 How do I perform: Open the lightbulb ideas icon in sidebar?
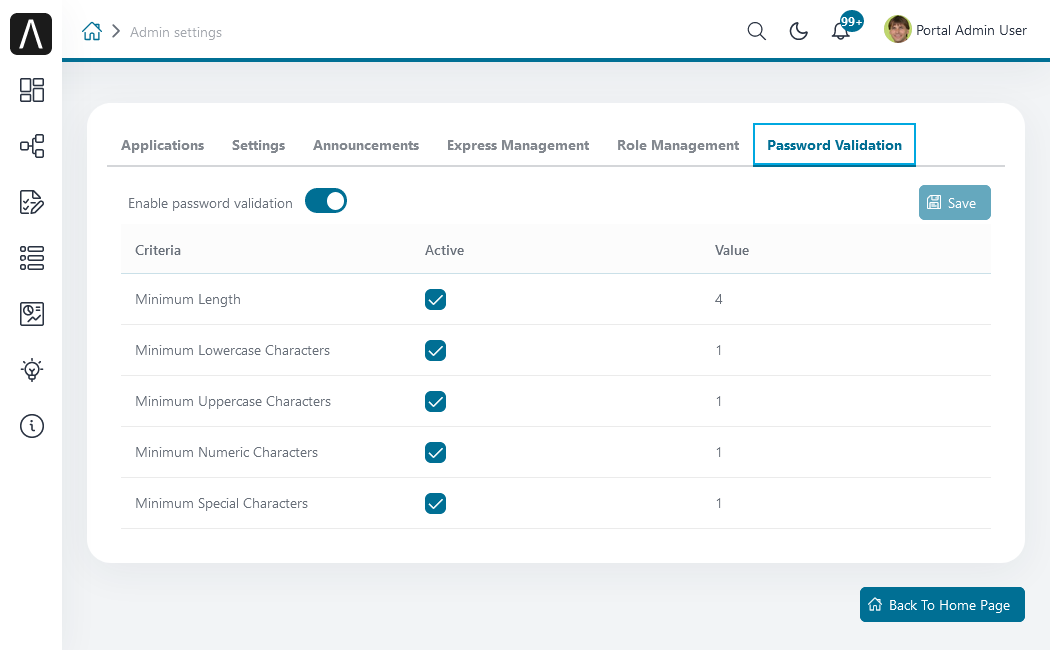pyautogui.click(x=31, y=370)
